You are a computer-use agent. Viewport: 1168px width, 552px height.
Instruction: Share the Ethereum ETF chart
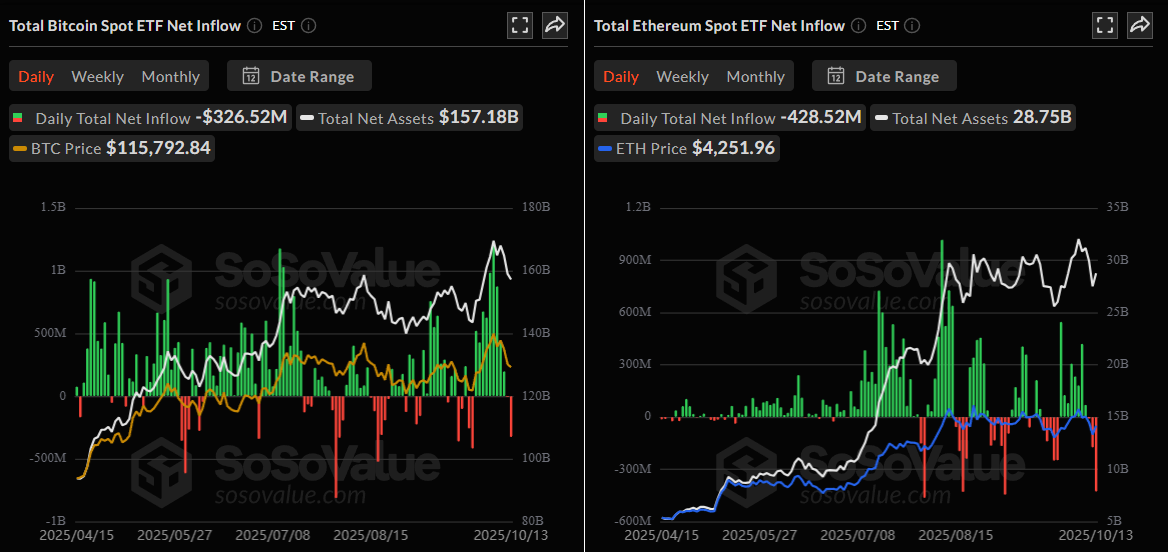pos(1140,26)
